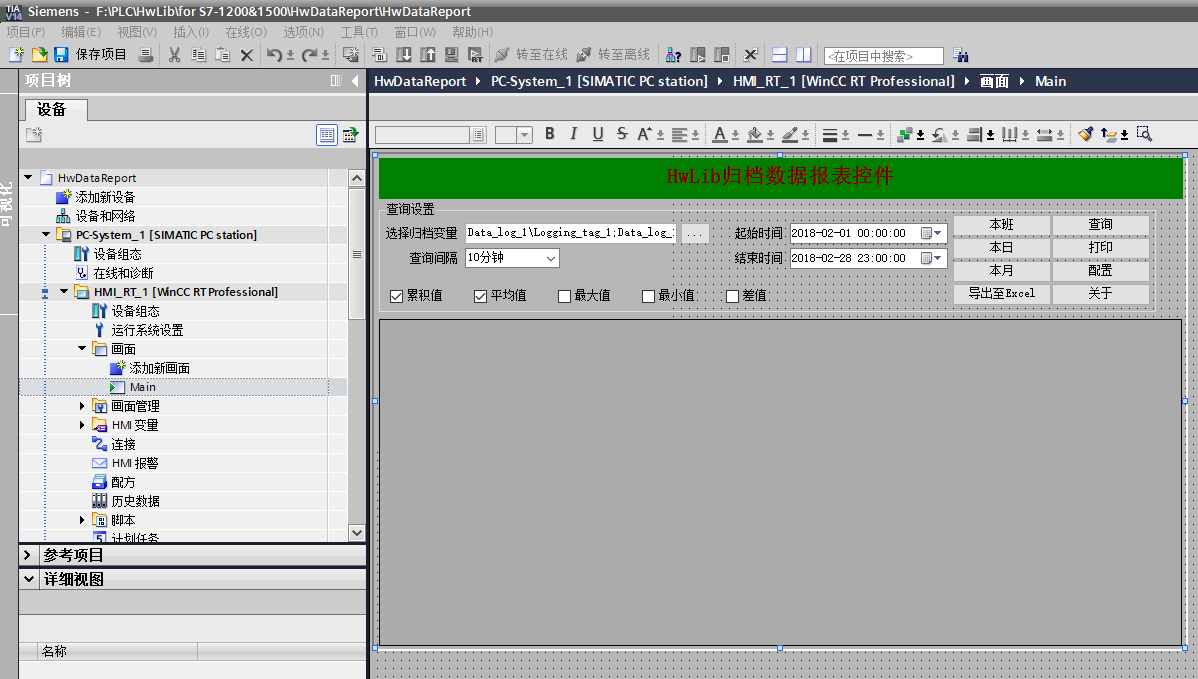This screenshot has width=1198, height=679.
Task: Click the Undo arrow icon
Action: click(x=274, y=55)
